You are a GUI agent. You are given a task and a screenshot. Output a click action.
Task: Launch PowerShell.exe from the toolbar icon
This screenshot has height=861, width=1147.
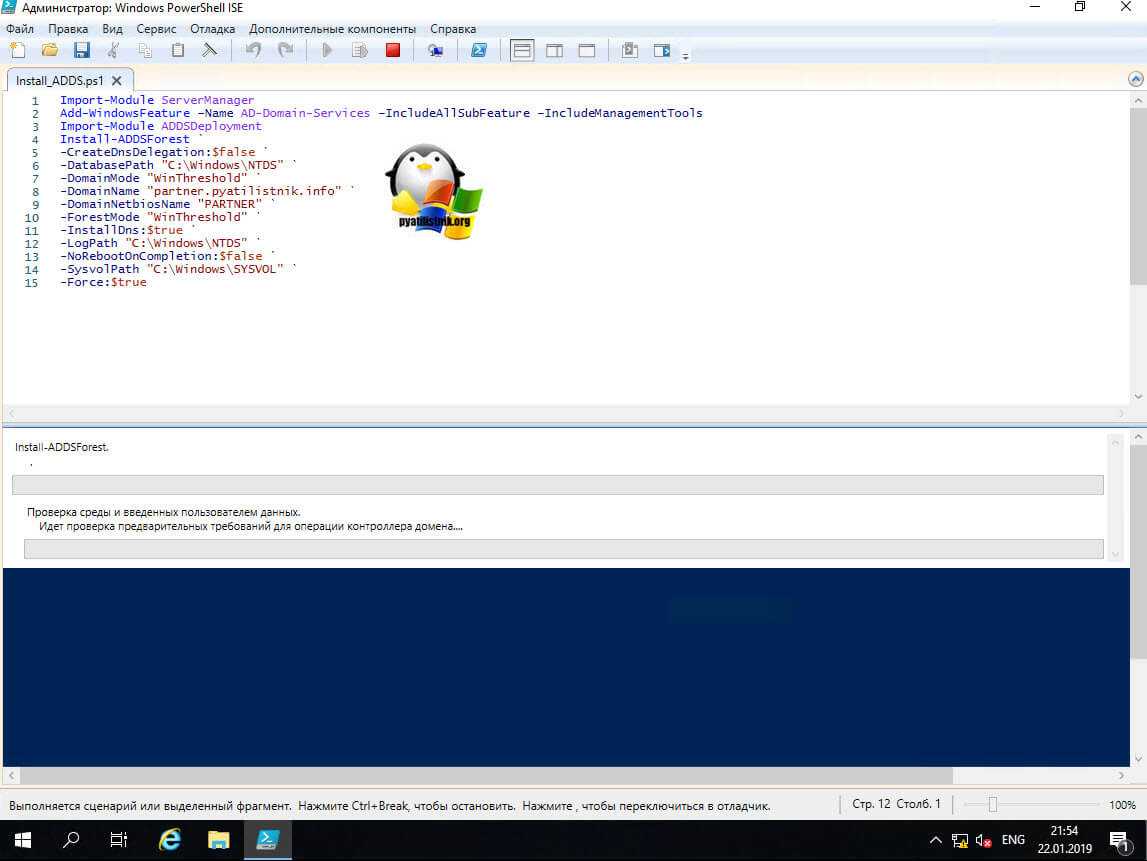tap(479, 50)
